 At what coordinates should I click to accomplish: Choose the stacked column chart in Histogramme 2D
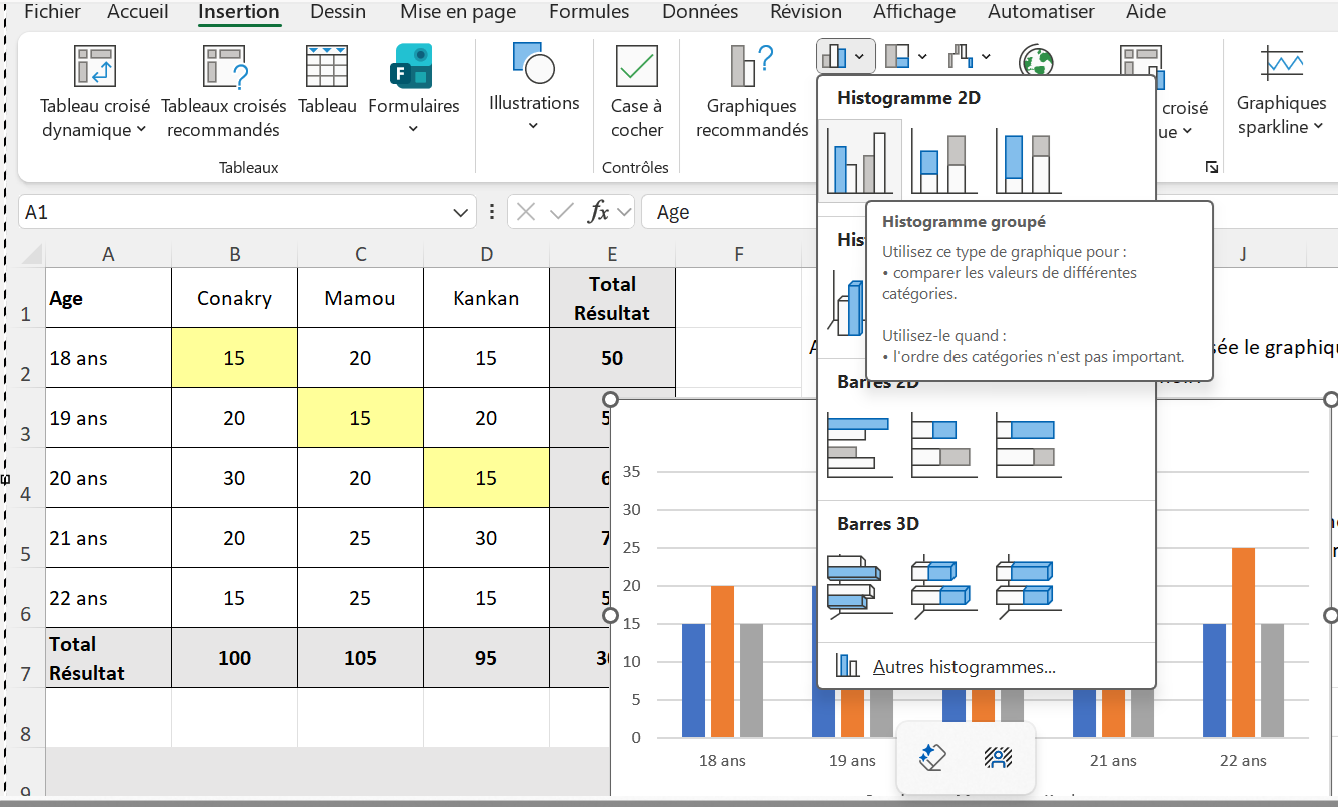943,161
